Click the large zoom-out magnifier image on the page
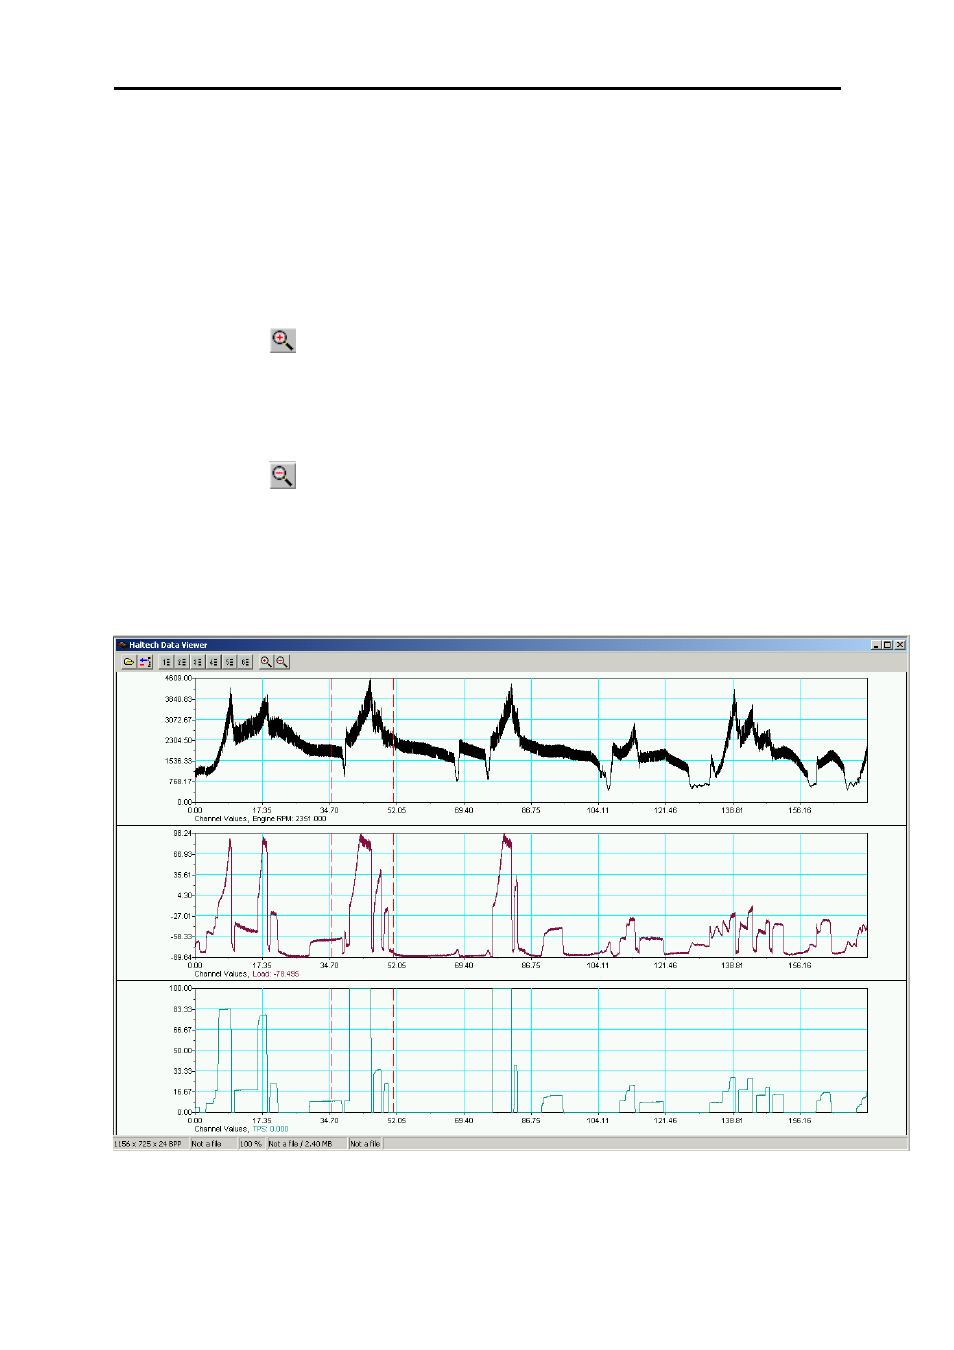This screenshot has height=1350, width=954. click(x=283, y=475)
